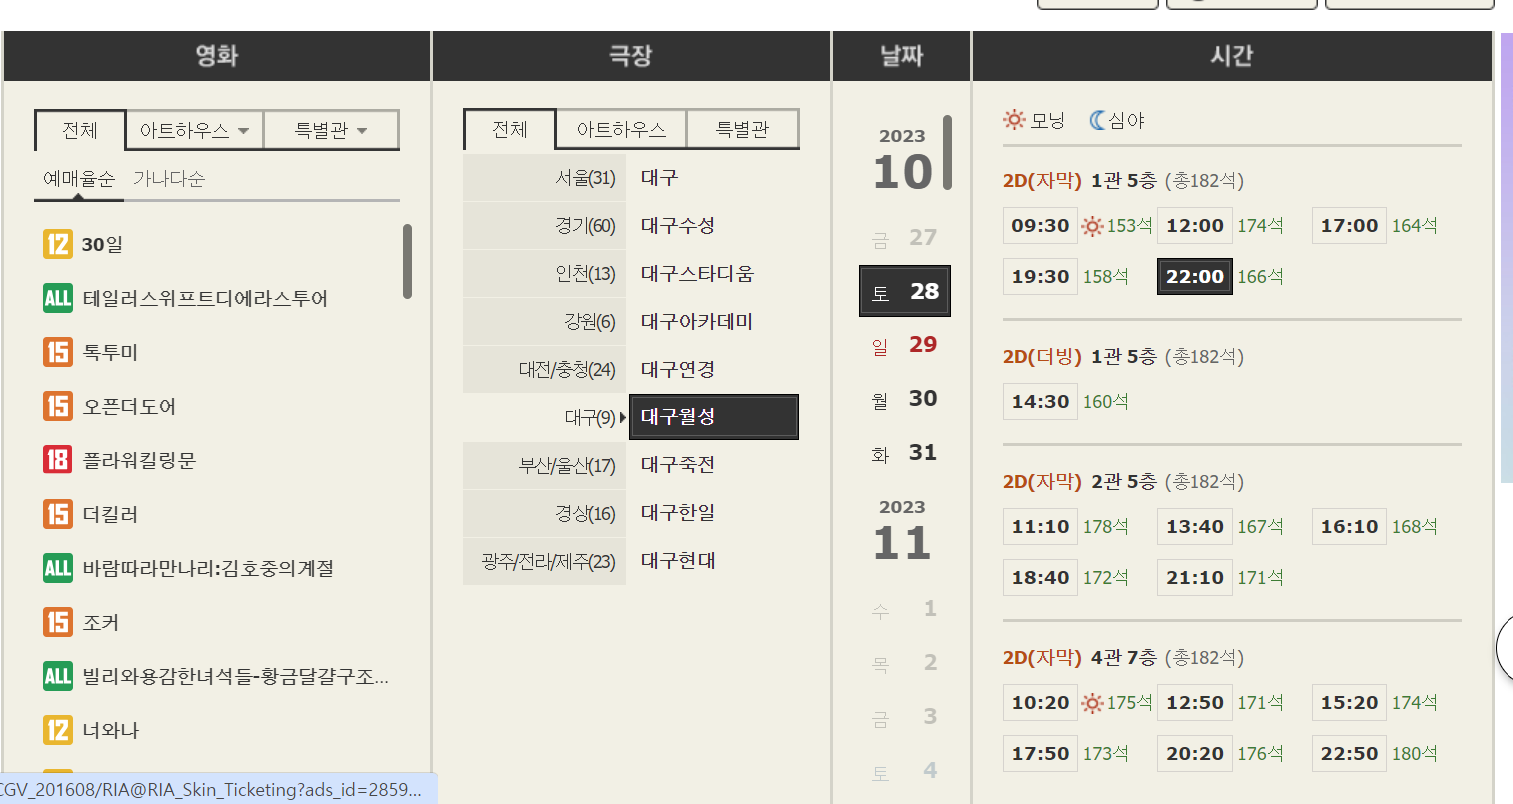Pick Monday the 30th date
The height and width of the screenshot is (804, 1513).
904,399
